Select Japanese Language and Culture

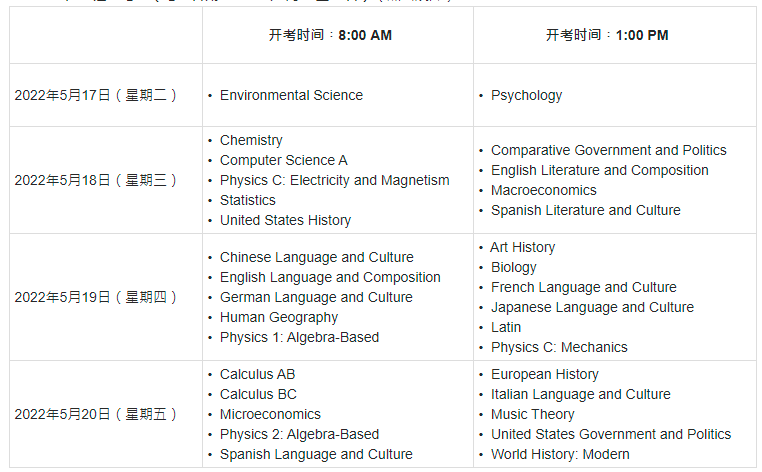[x=592, y=307]
